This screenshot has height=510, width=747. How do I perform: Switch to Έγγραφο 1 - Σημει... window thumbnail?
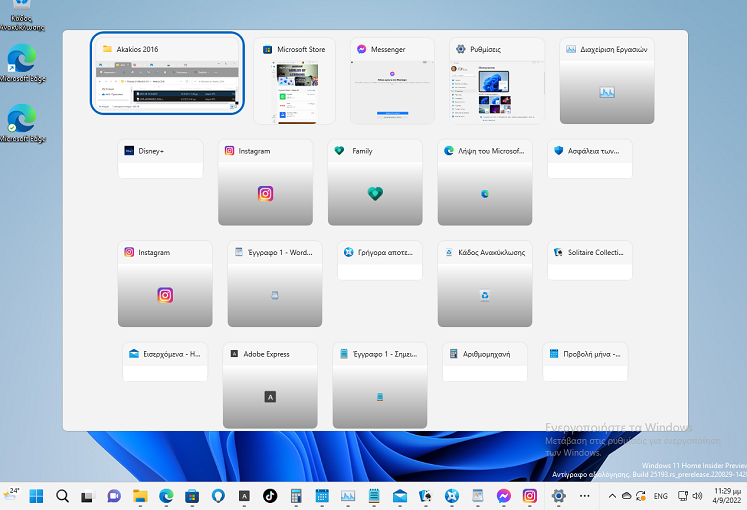click(x=380, y=385)
